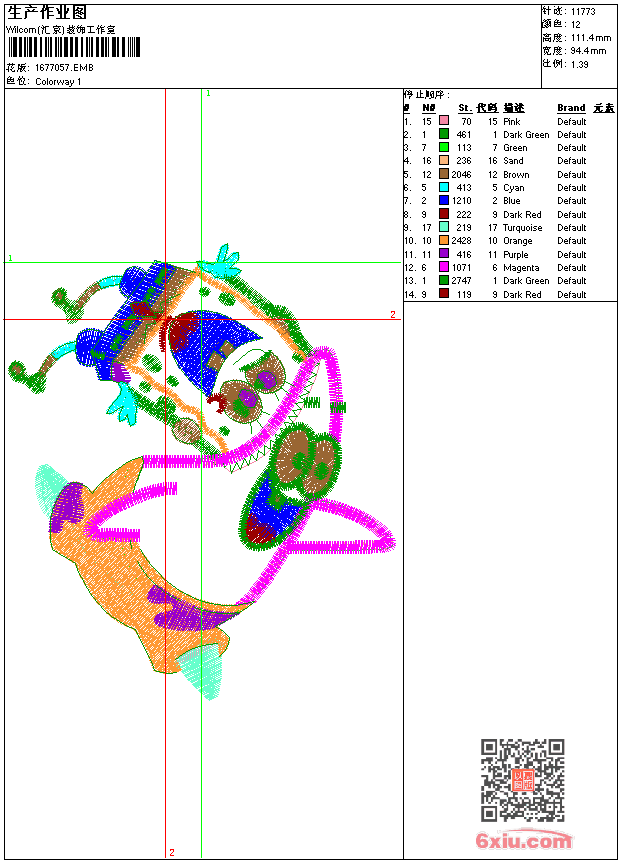Image resolution: width=620 pixels, height=860 pixels.
Task: Choose the Cyan color swatch
Action: (x=444, y=187)
